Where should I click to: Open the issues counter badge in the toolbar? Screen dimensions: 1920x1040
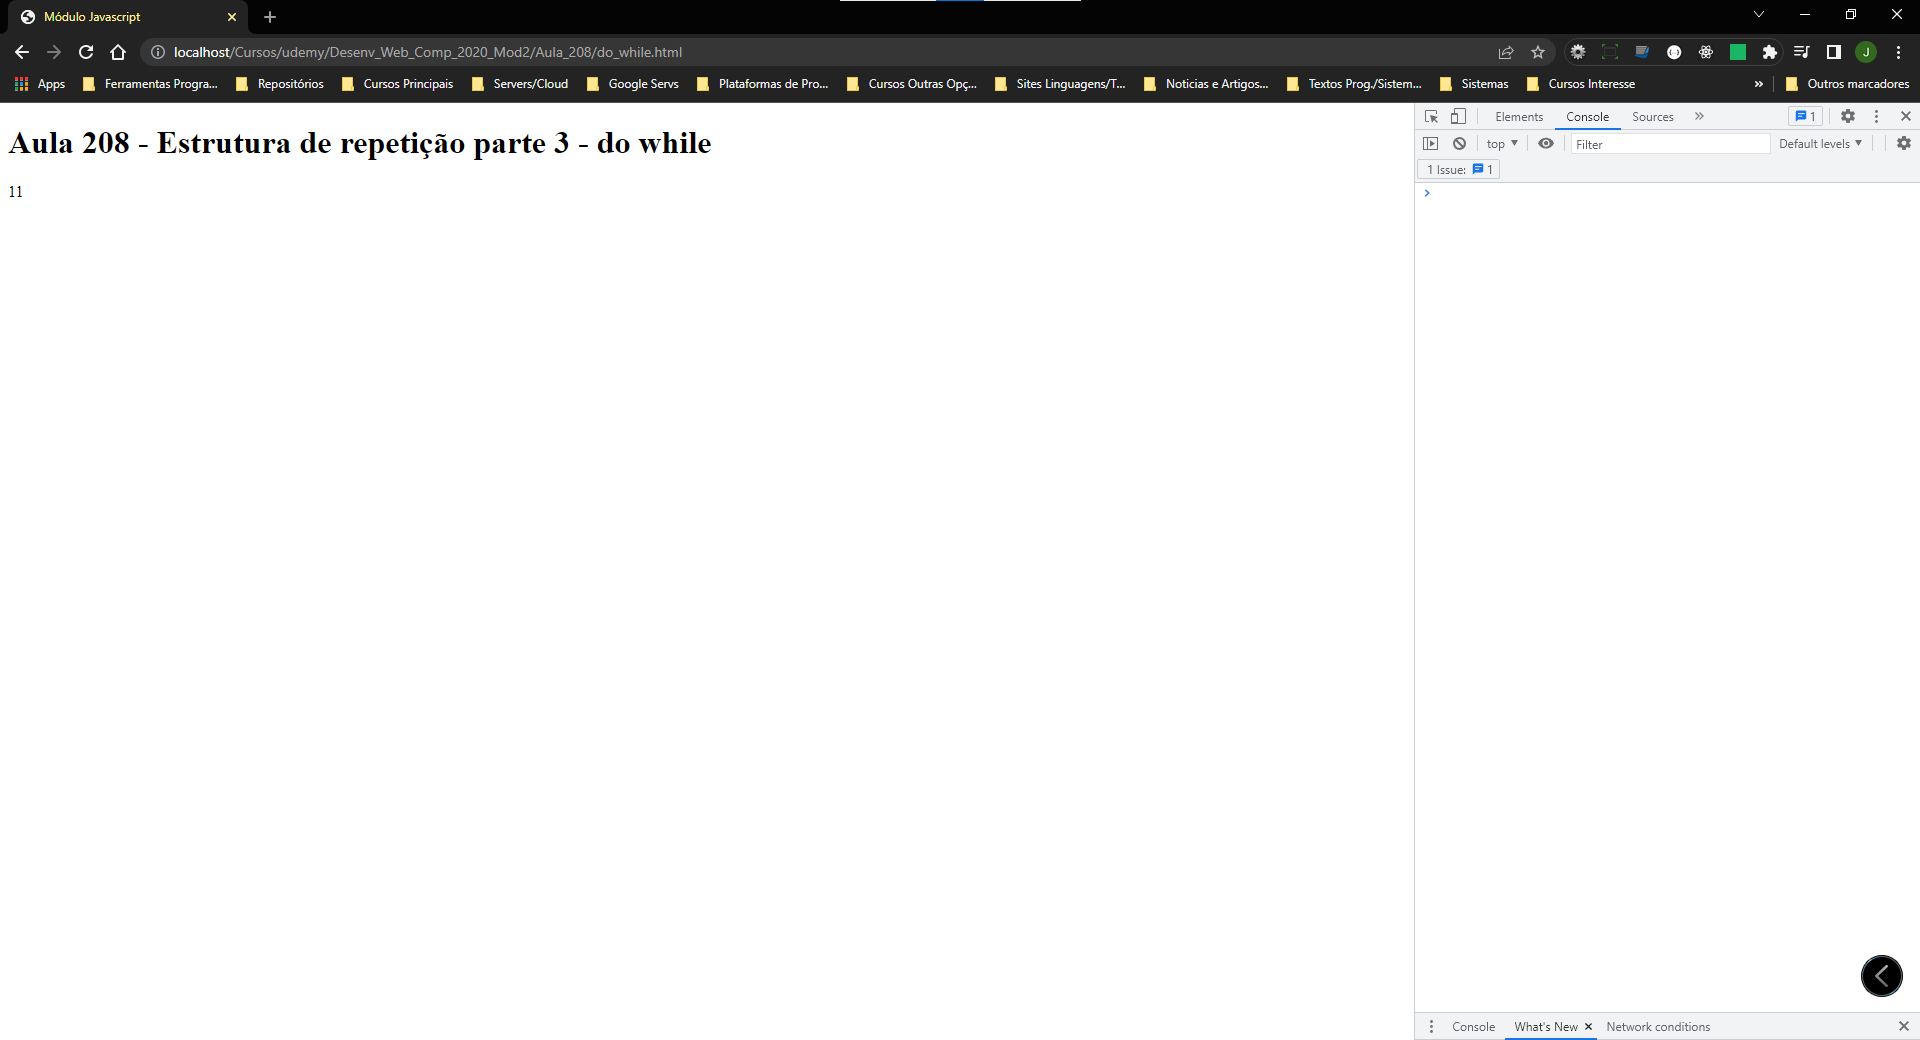pyautogui.click(x=1805, y=116)
